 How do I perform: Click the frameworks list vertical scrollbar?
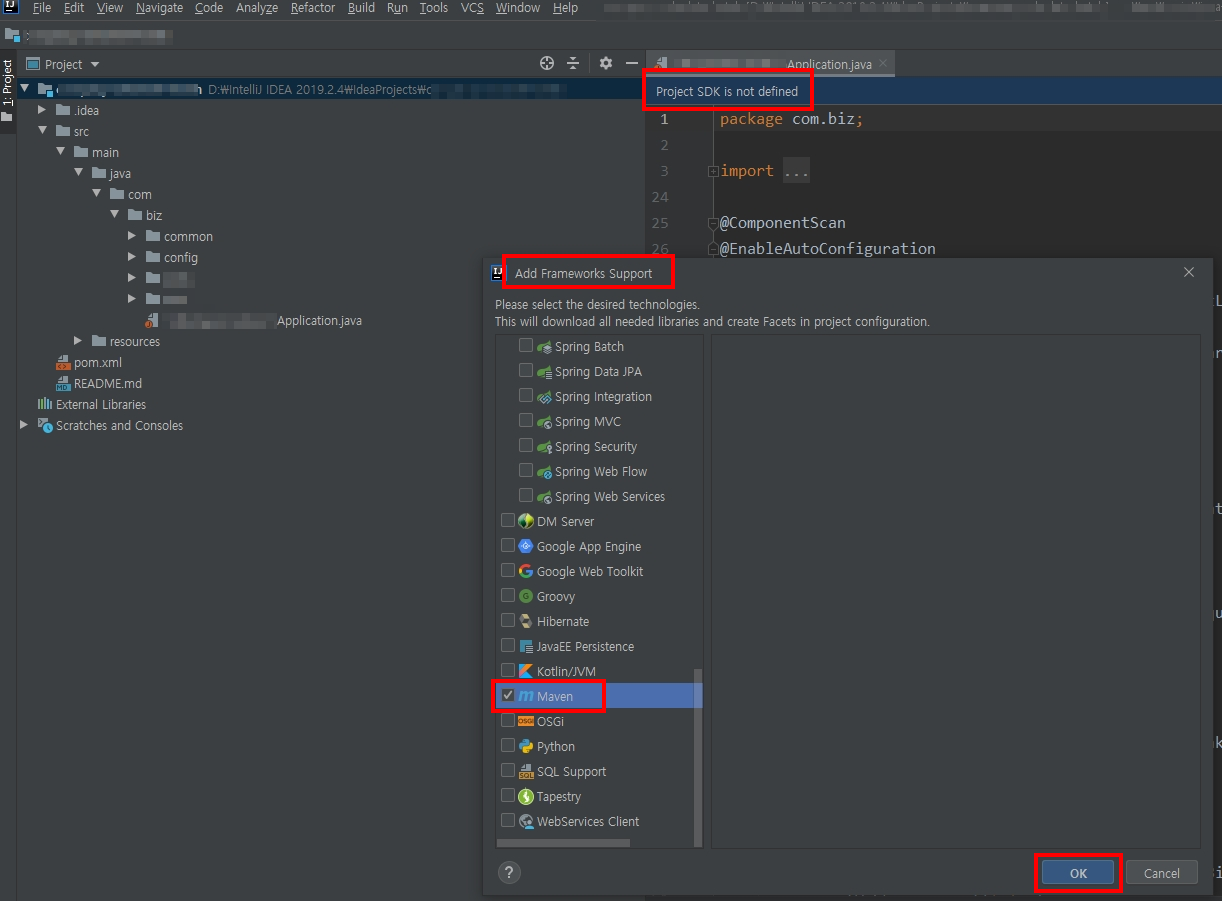tap(698, 757)
